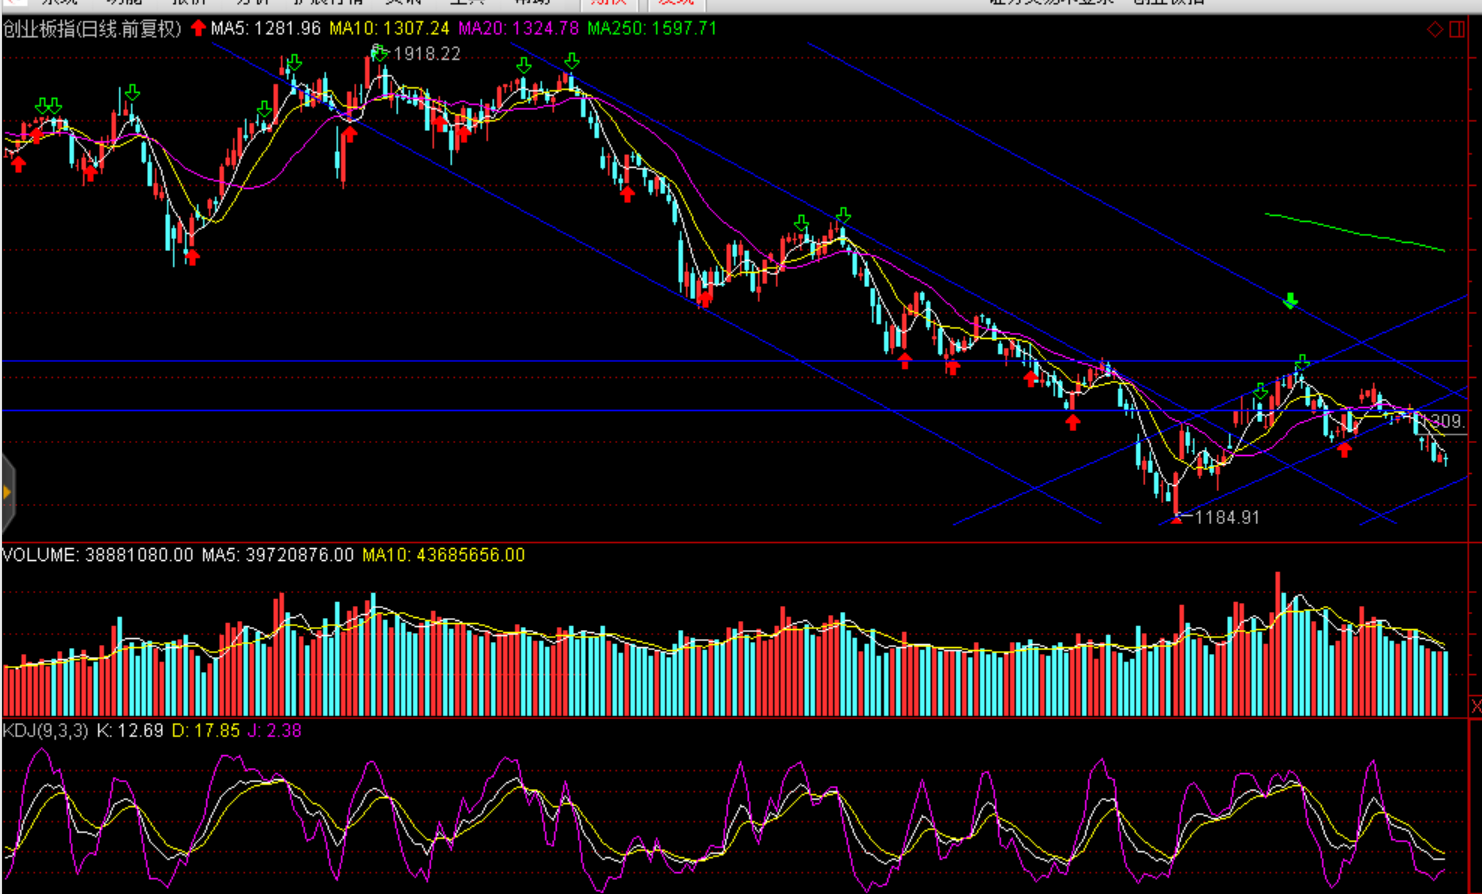The width and height of the screenshot is (1482, 894).
Task: Click rightmost red buy arrow on chart
Action: pos(1345,450)
